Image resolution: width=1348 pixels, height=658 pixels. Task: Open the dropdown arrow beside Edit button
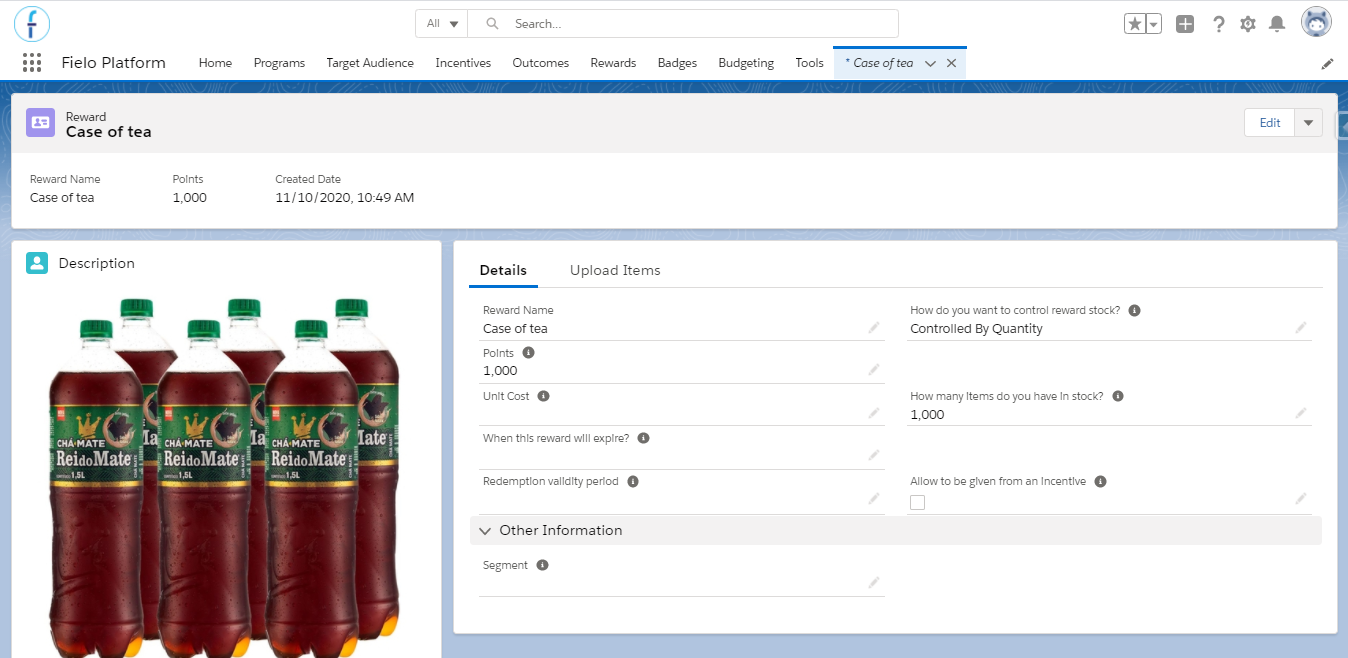pyautogui.click(x=1308, y=122)
